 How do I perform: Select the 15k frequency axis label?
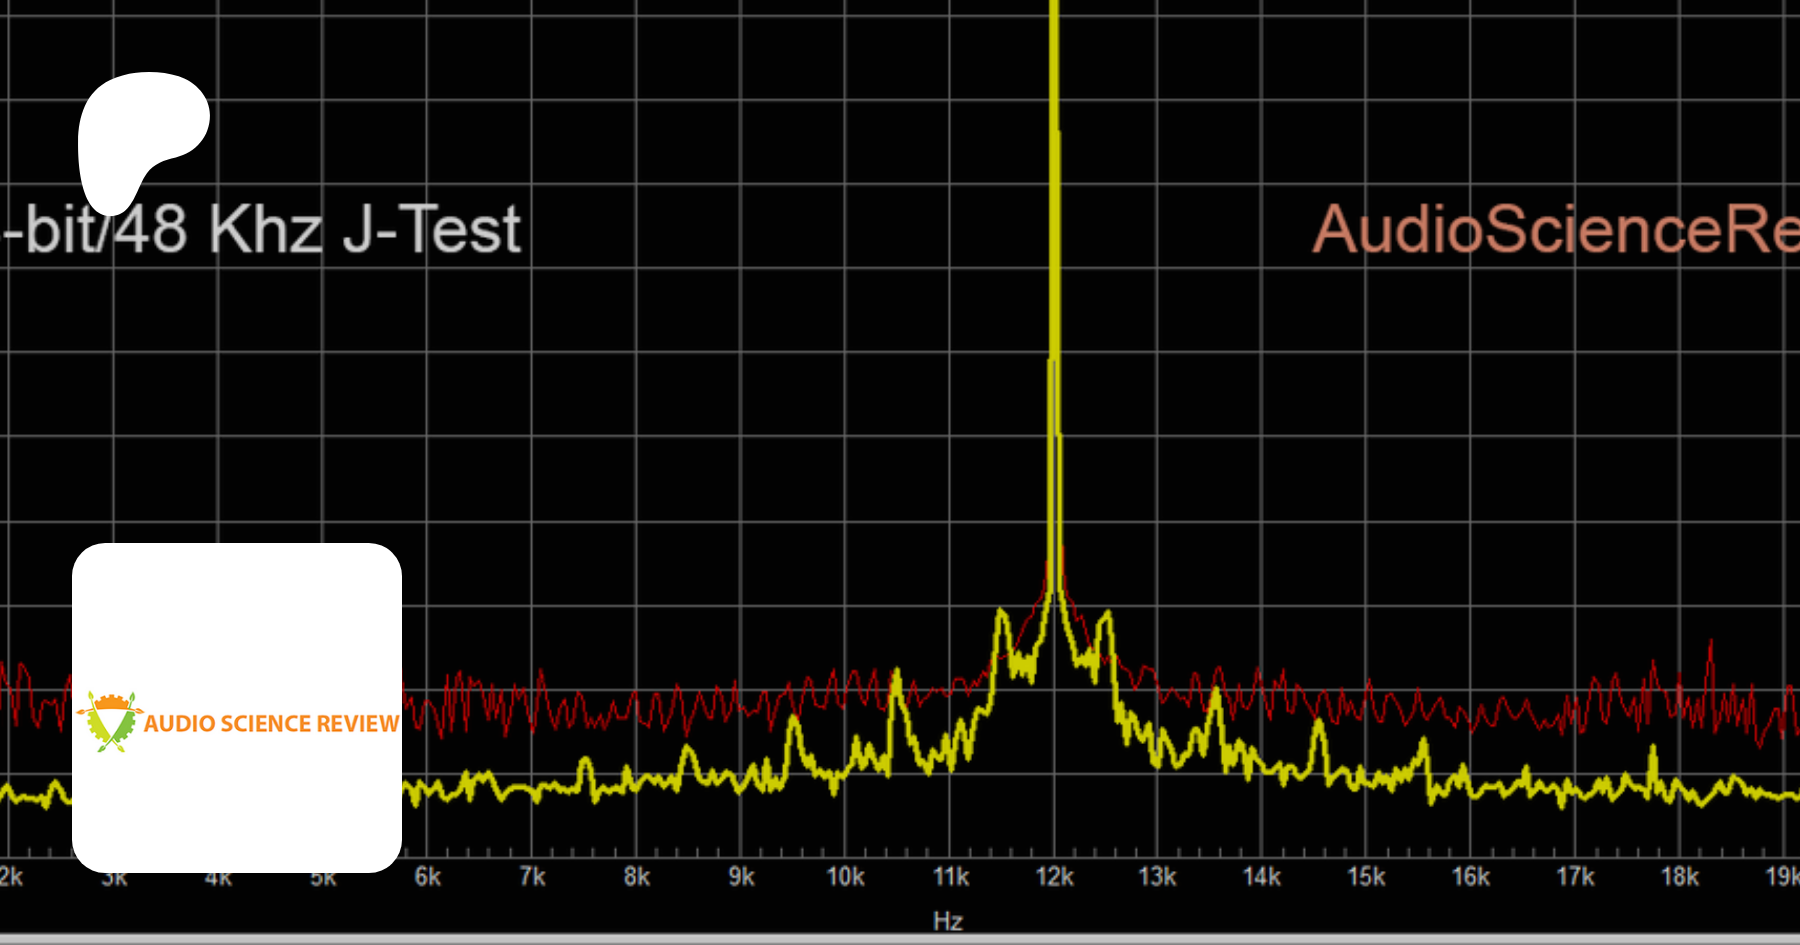1366,877
